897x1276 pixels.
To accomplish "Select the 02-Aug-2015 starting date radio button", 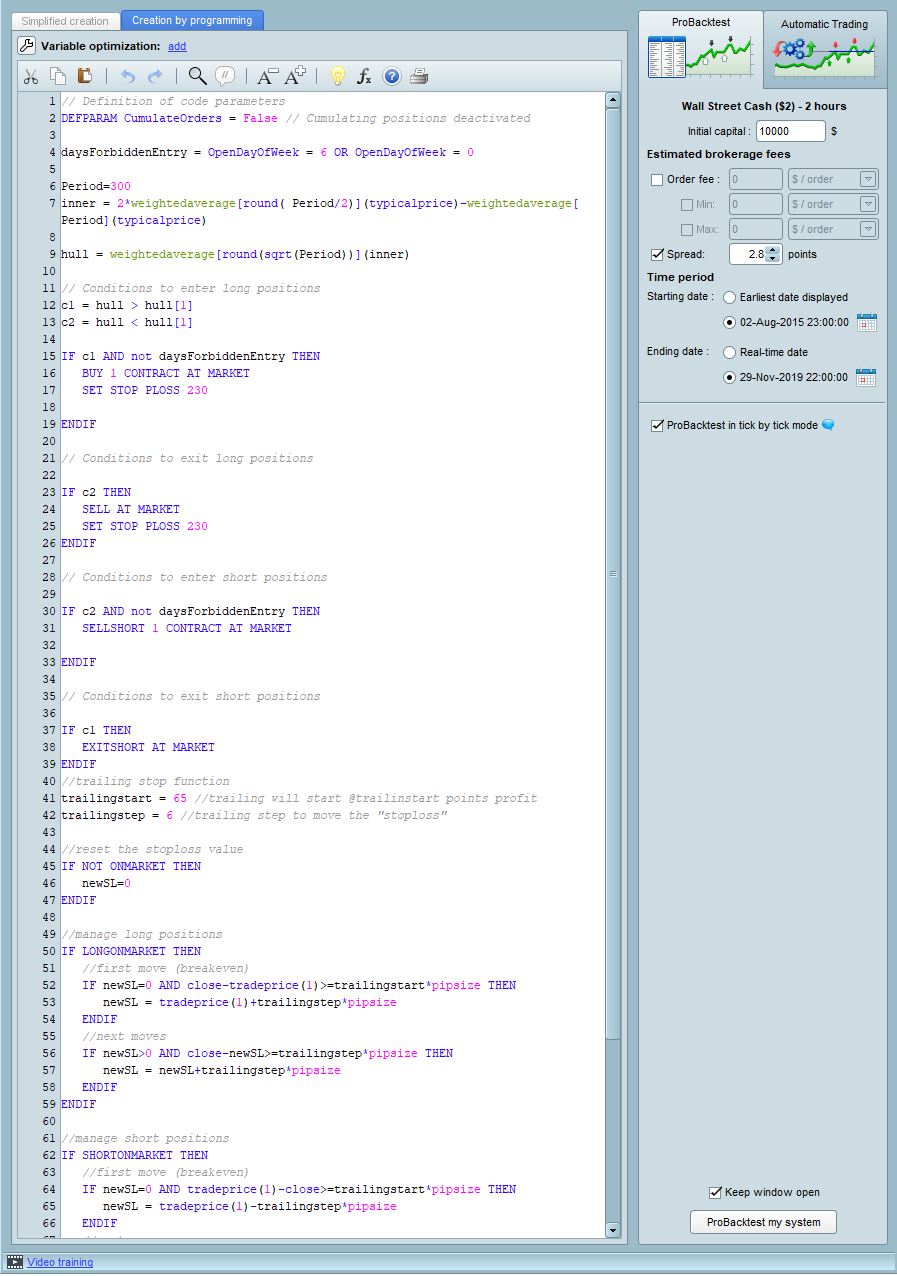I will [730, 322].
